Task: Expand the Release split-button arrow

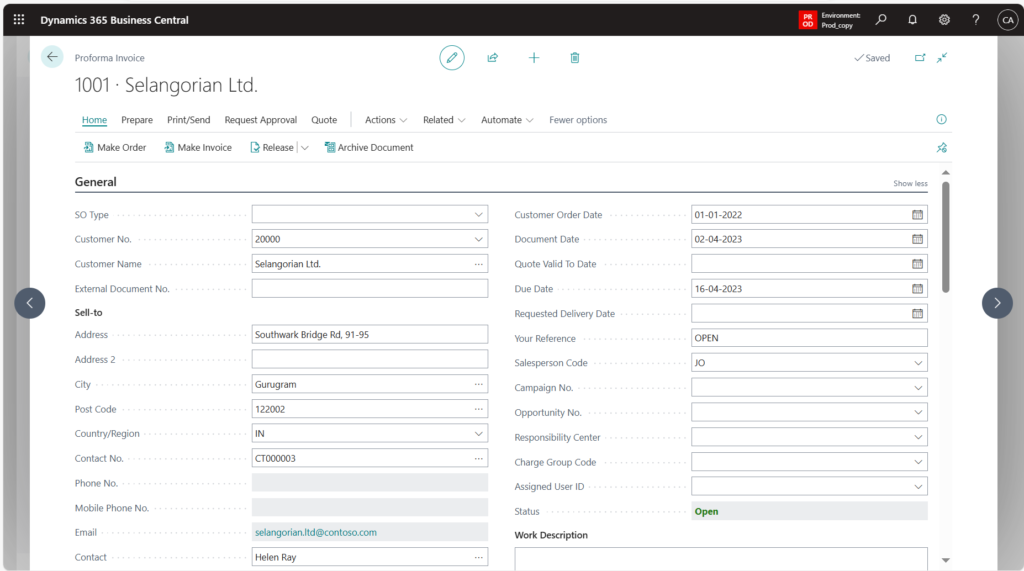Action: point(305,148)
